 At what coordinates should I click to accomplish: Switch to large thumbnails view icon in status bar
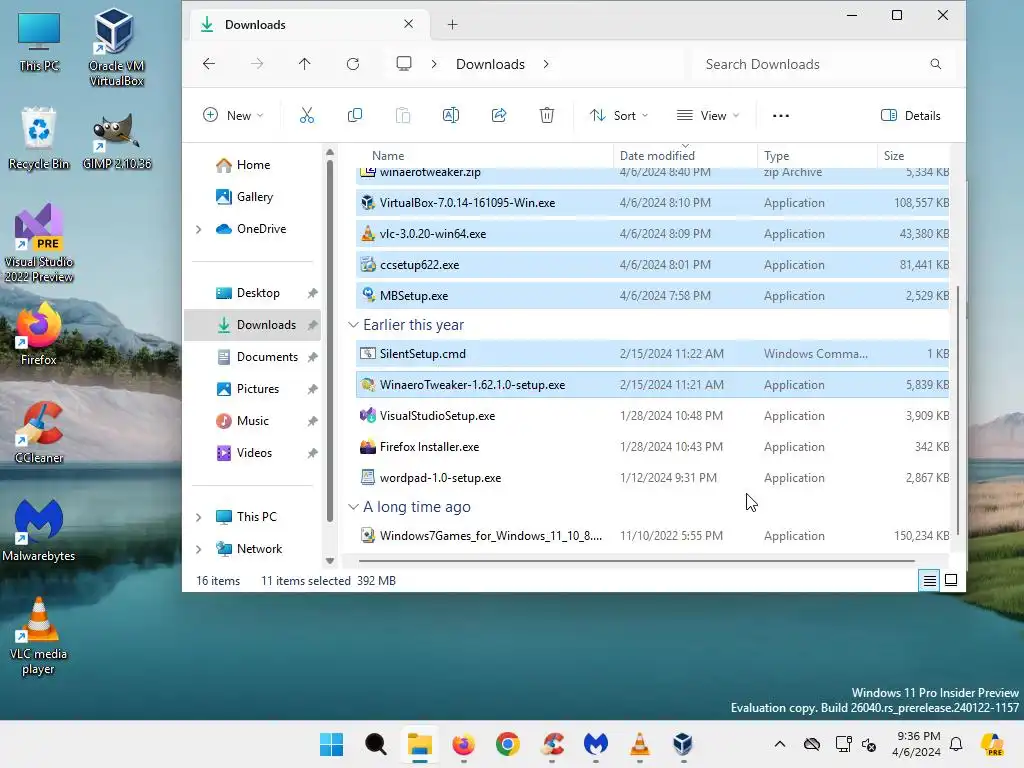951,581
